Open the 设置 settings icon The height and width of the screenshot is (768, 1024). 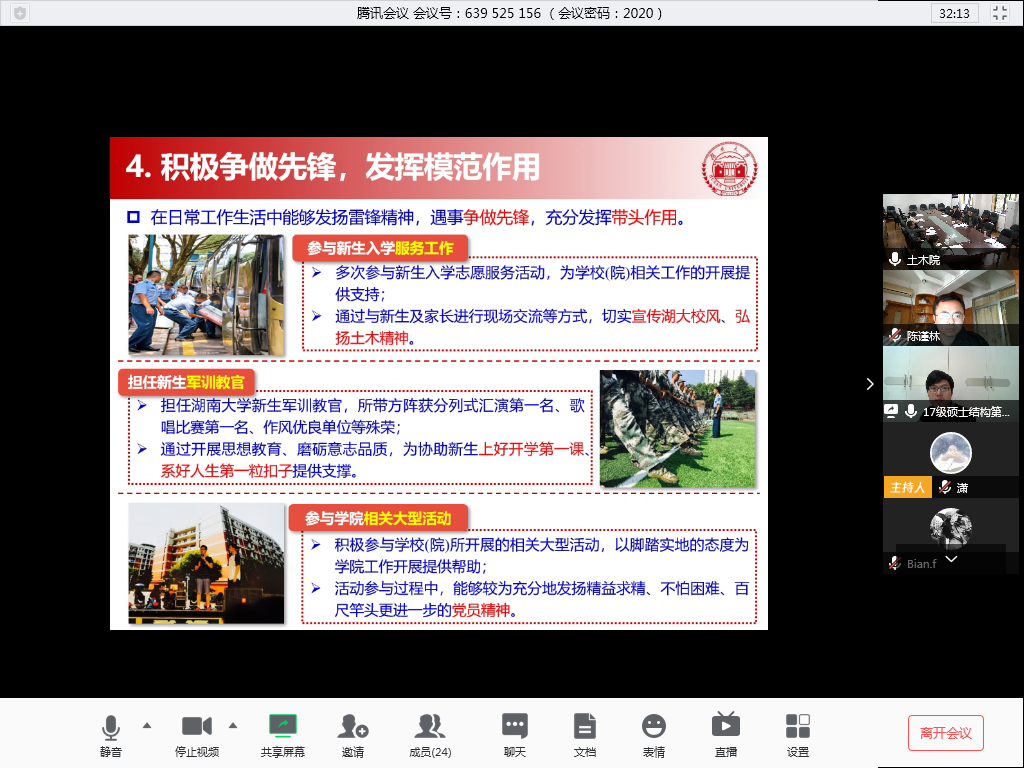coord(797,733)
